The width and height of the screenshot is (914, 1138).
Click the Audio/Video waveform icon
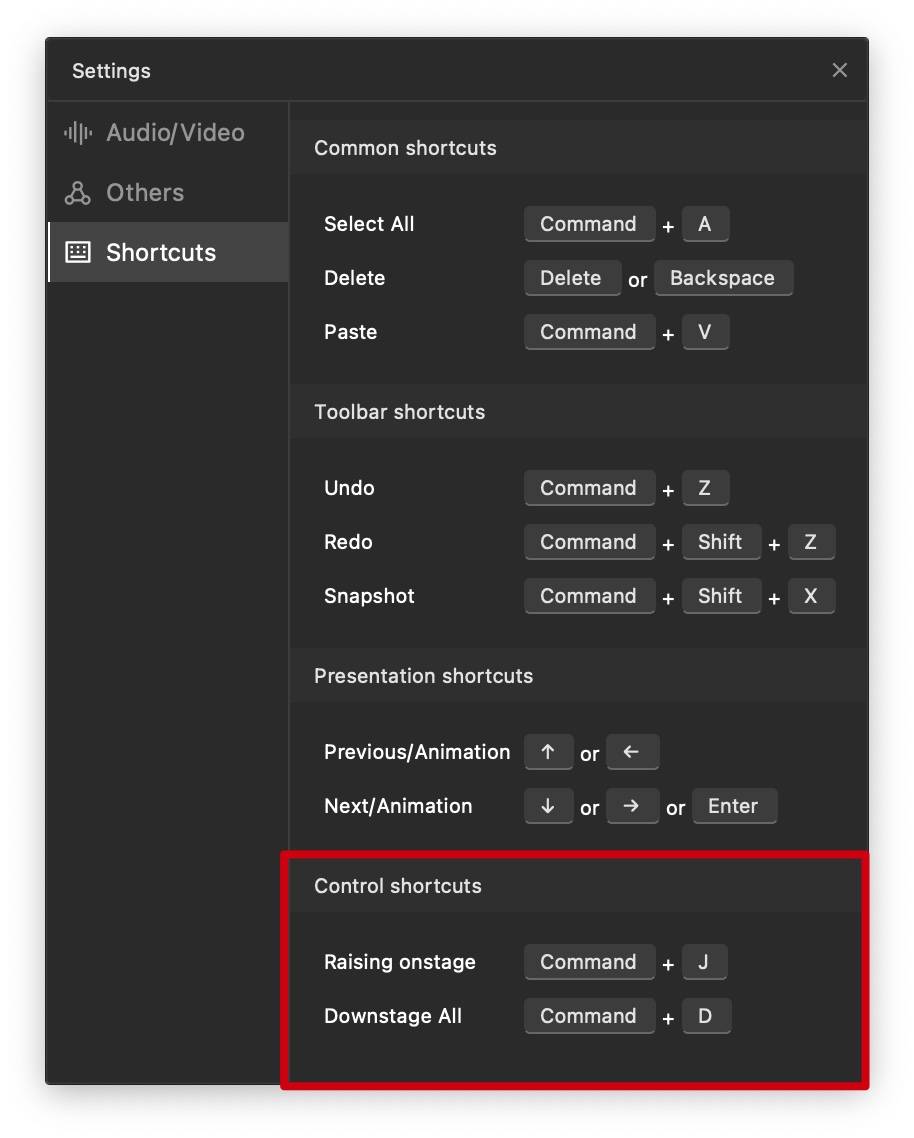click(78, 133)
